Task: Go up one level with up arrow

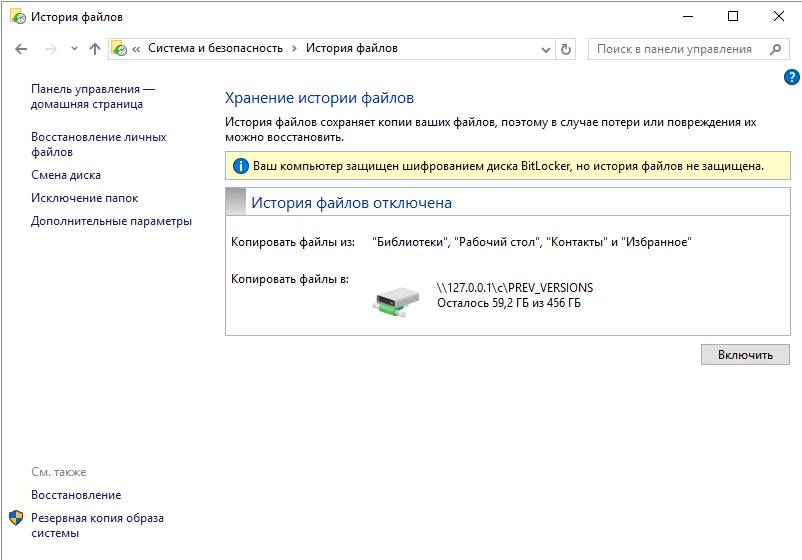Action: (95, 49)
